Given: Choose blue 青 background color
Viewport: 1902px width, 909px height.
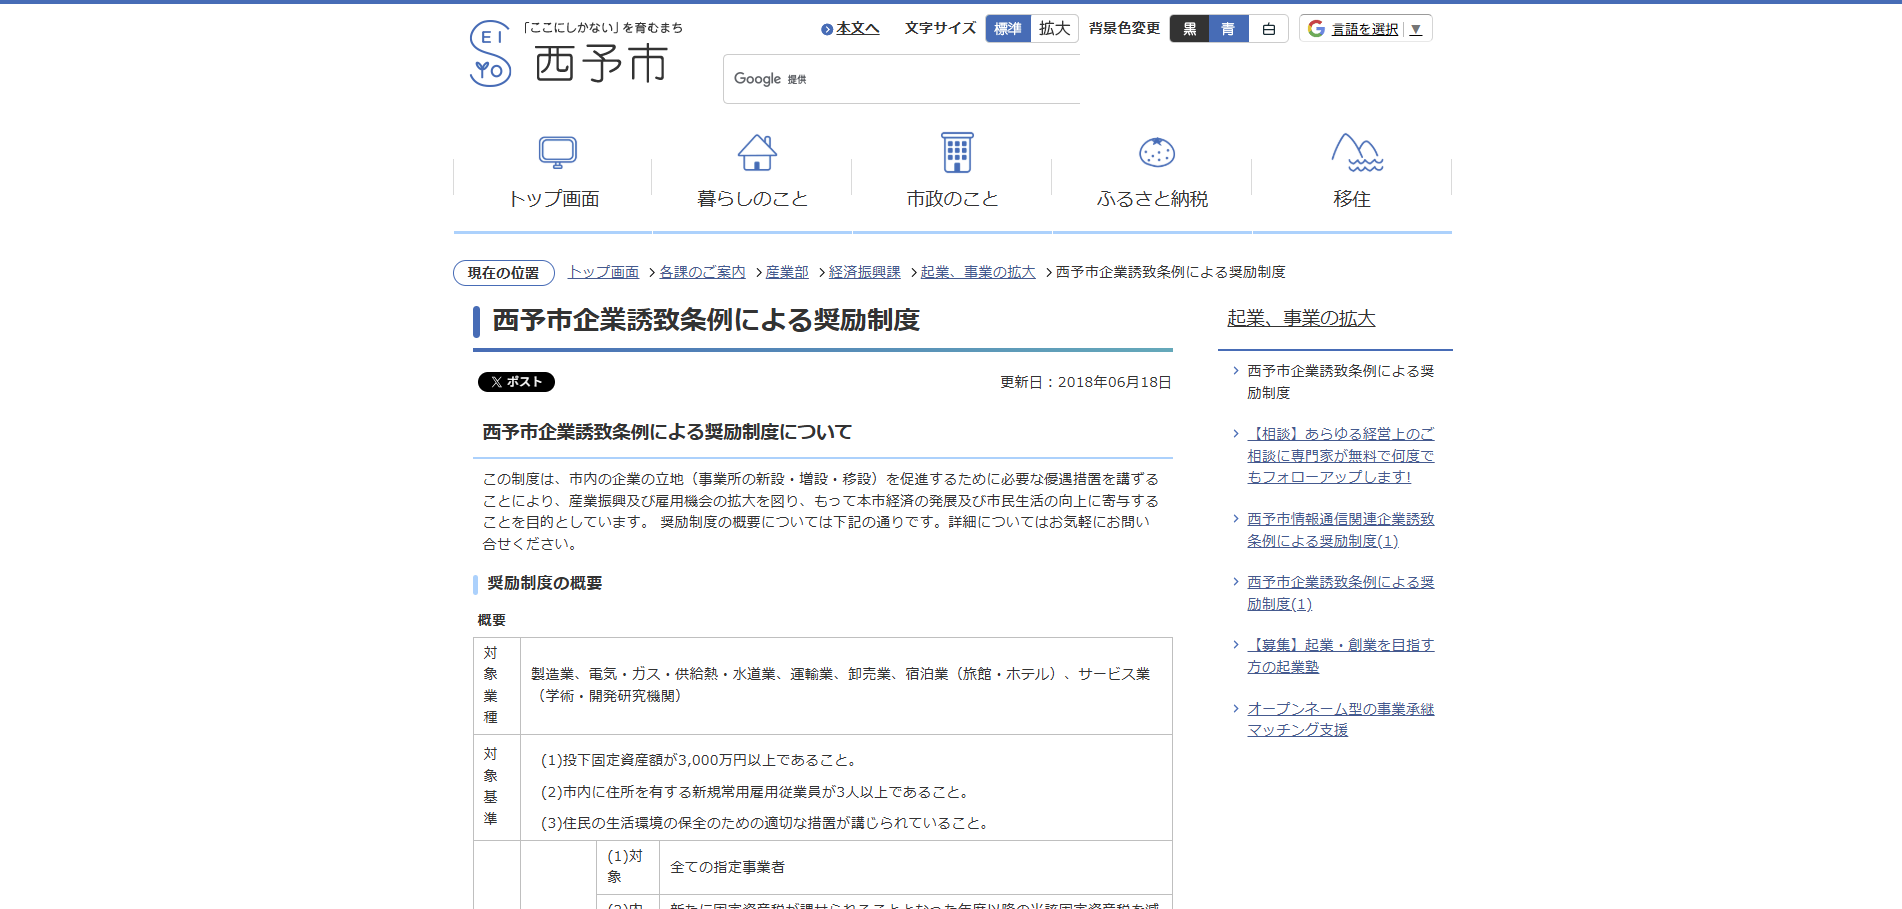Looking at the screenshot, I should 1229,29.
